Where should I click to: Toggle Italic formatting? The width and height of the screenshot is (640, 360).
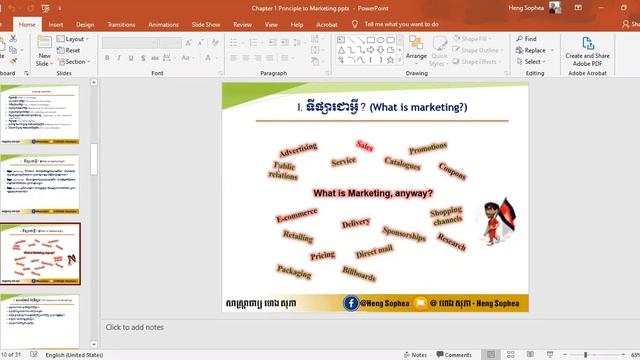(119, 58)
